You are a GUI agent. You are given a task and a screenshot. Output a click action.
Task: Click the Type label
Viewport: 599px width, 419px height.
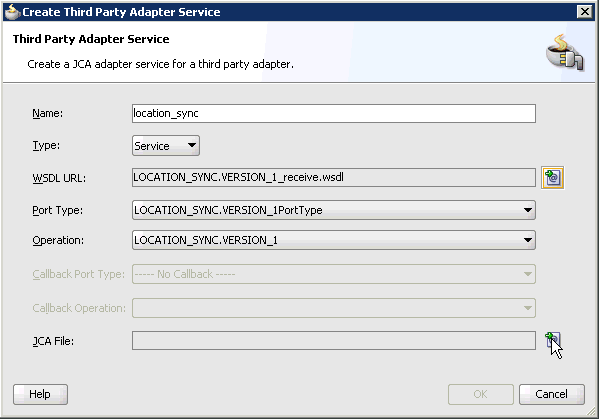46,146
